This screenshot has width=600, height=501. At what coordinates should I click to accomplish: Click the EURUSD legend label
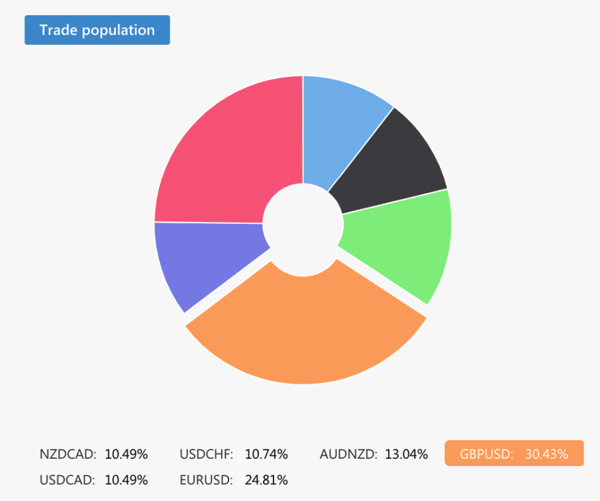click(207, 478)
